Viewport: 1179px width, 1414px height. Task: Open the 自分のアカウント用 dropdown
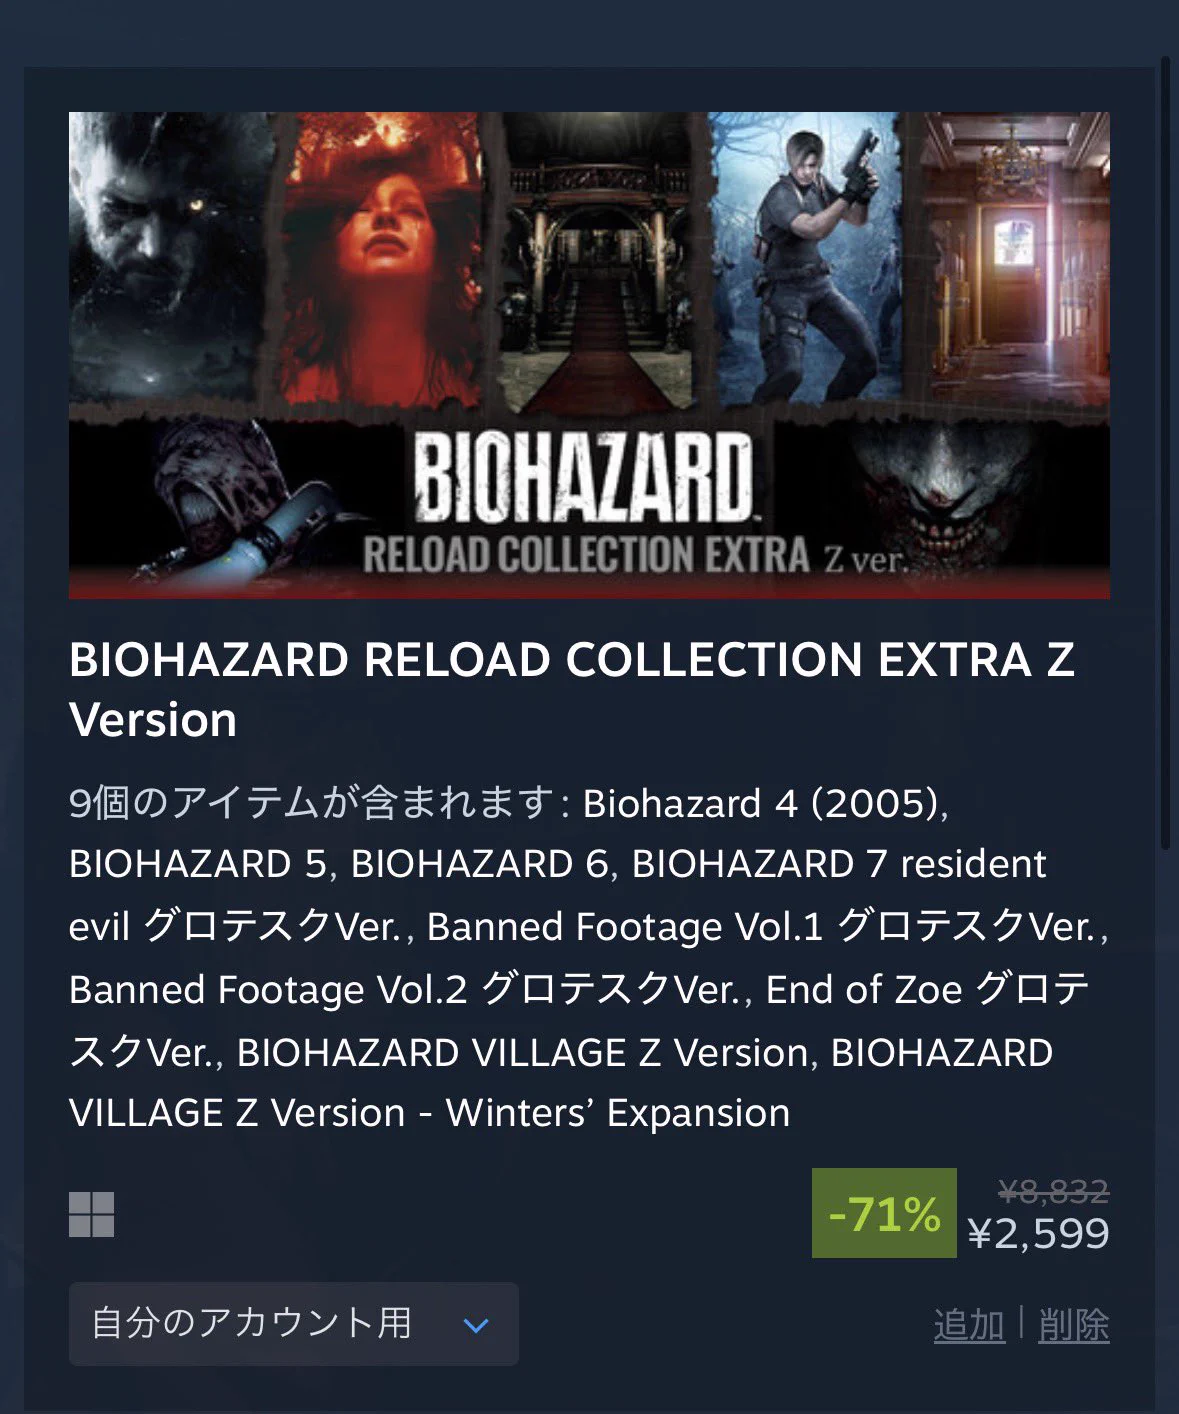click(x=293, y=1324)
